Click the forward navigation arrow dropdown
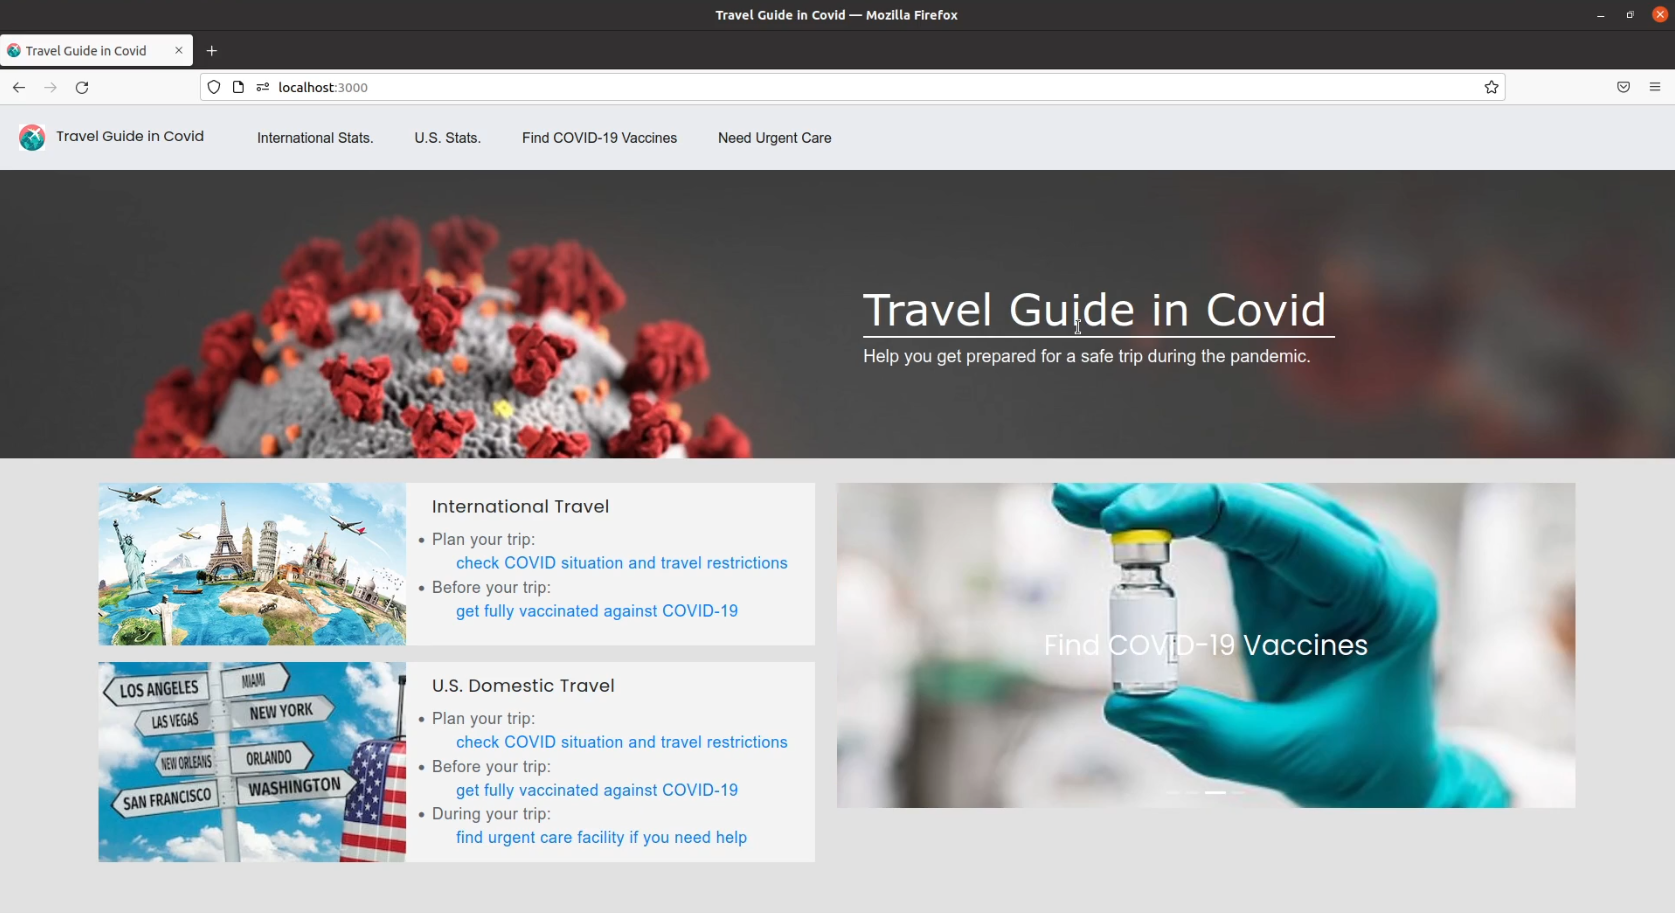1675x913 pixels. pos(50,87)
